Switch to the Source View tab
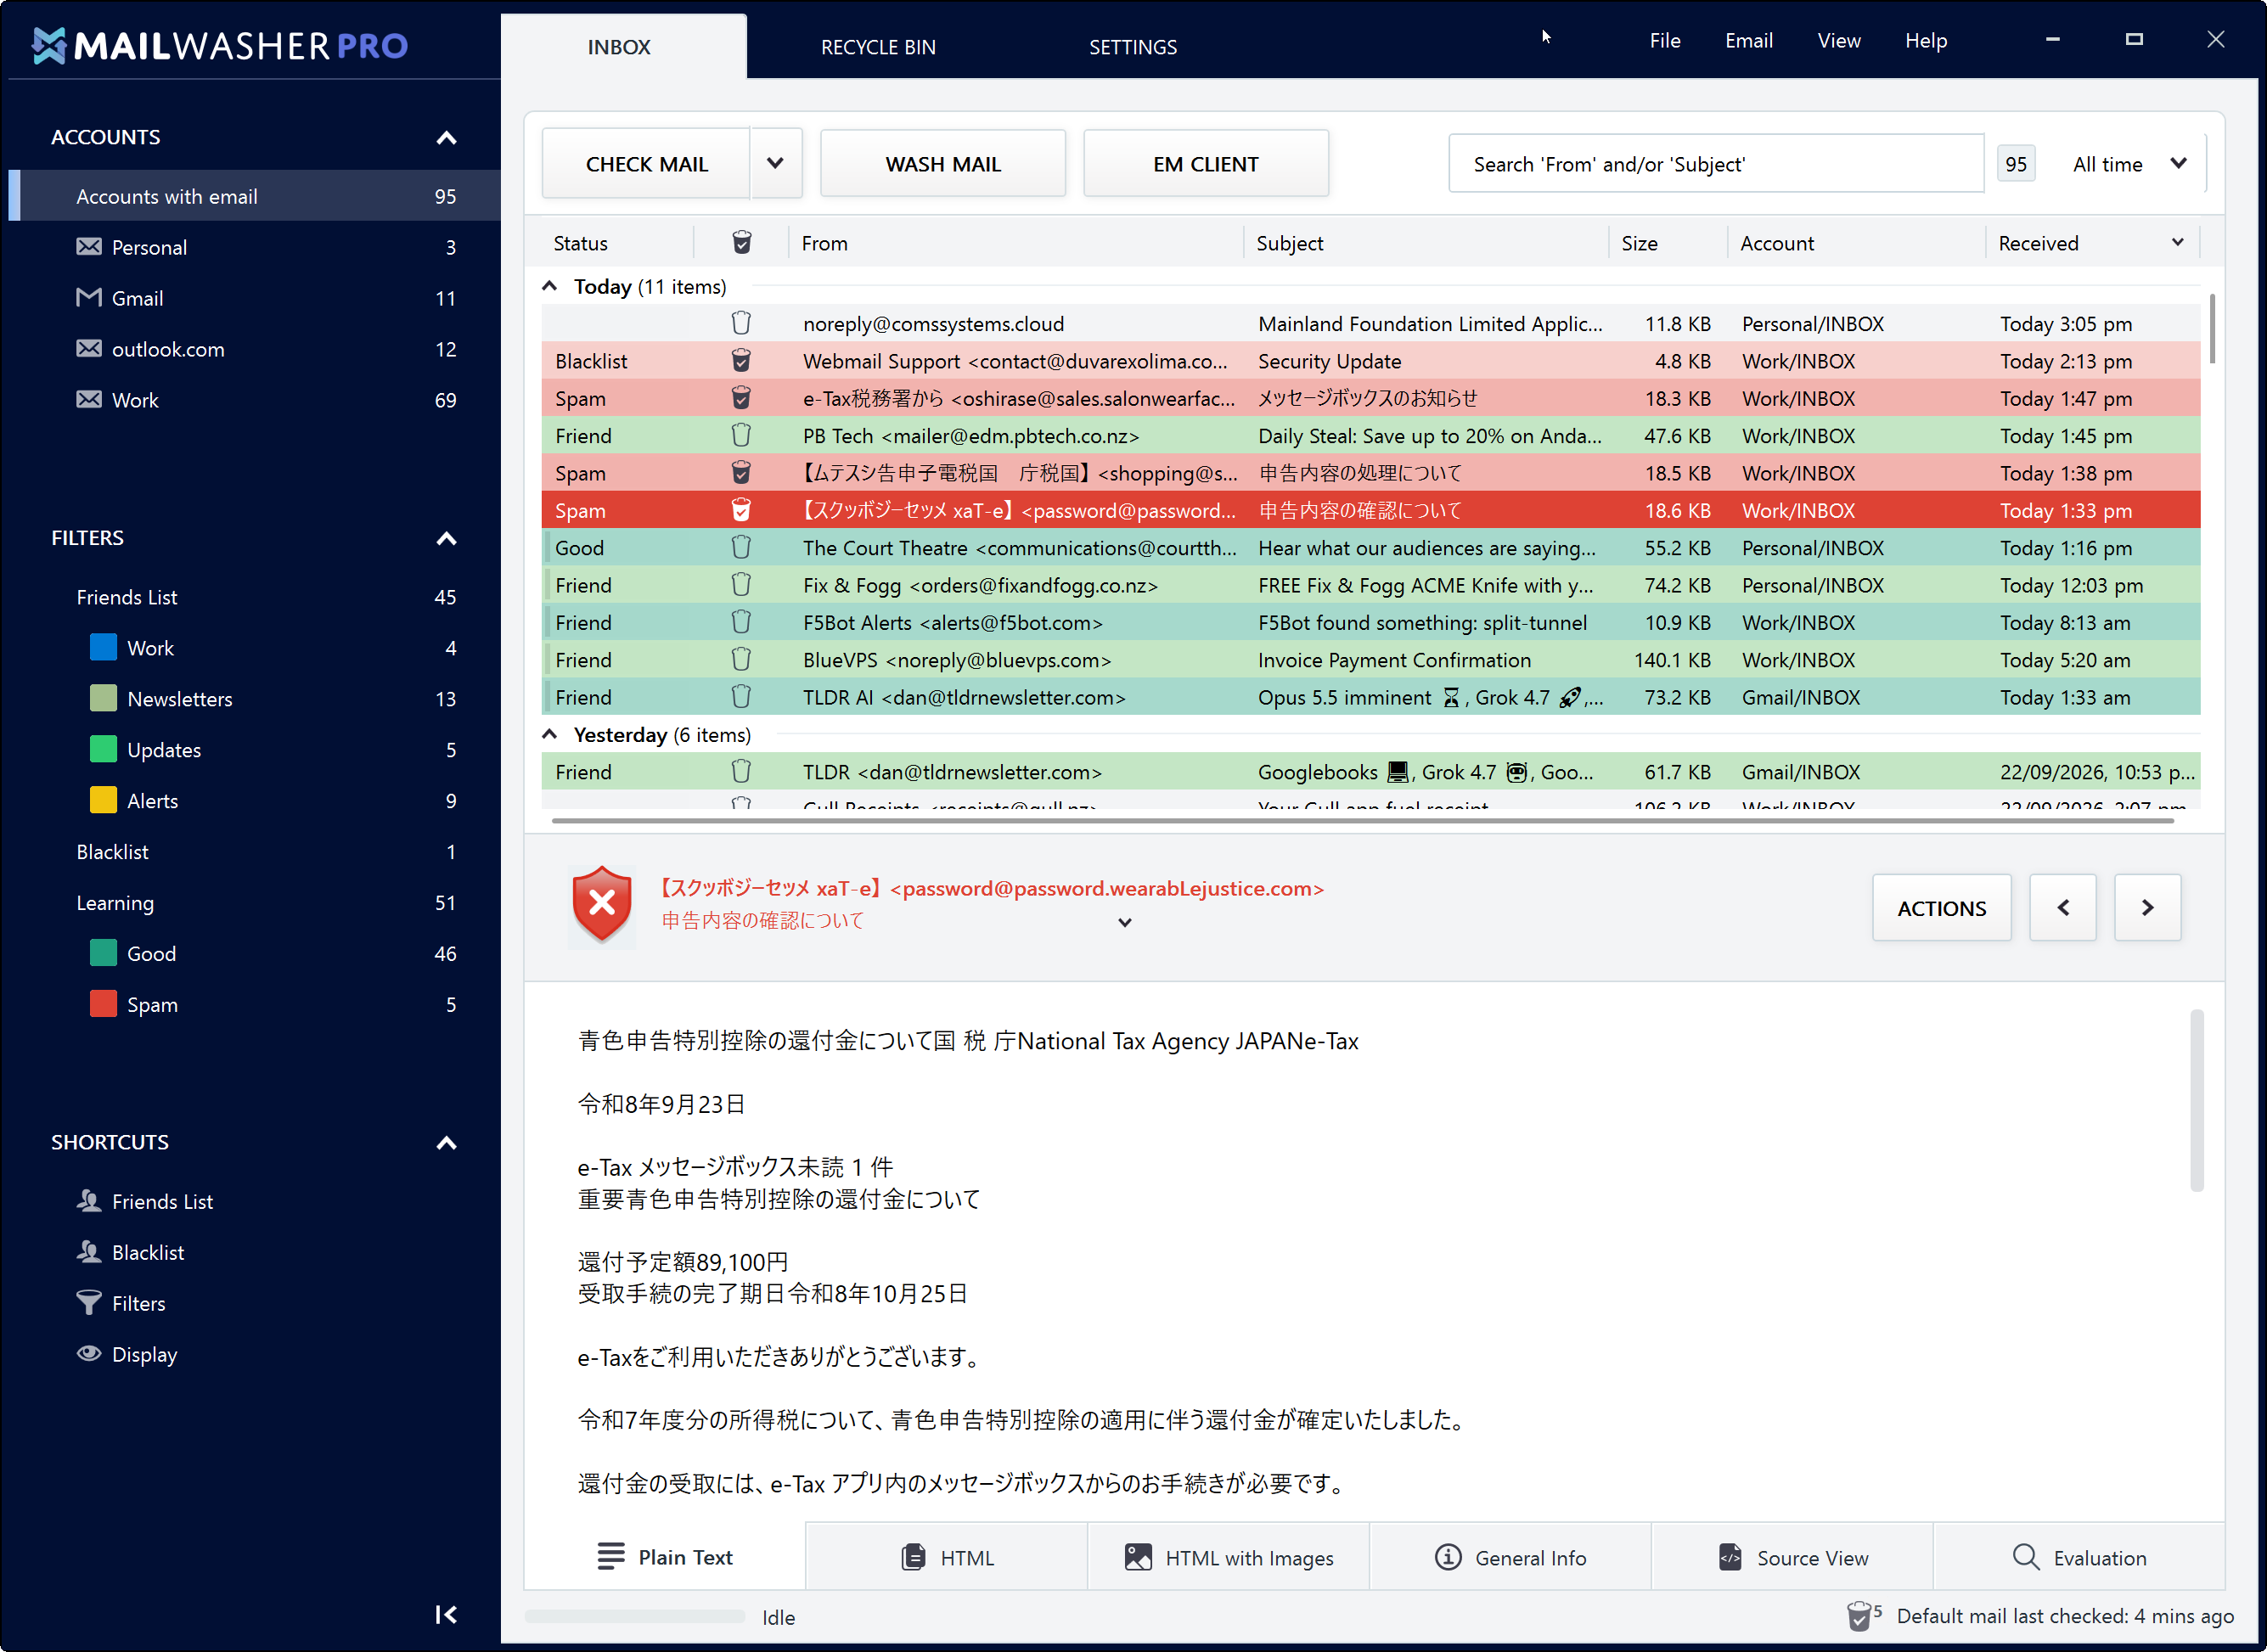This screenshot has width=2267, height=1652. click(x=1792, y=1557)
